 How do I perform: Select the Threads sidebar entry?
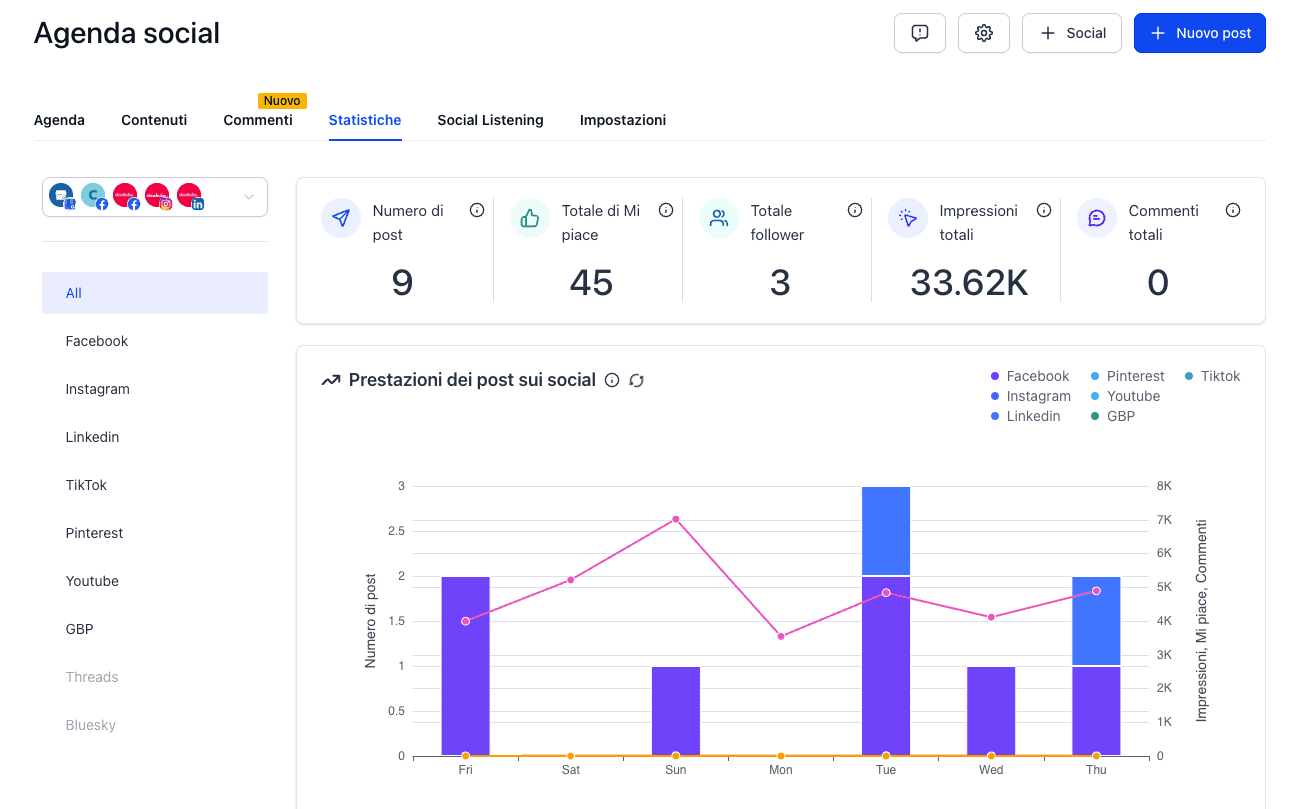tap(155, 677)
